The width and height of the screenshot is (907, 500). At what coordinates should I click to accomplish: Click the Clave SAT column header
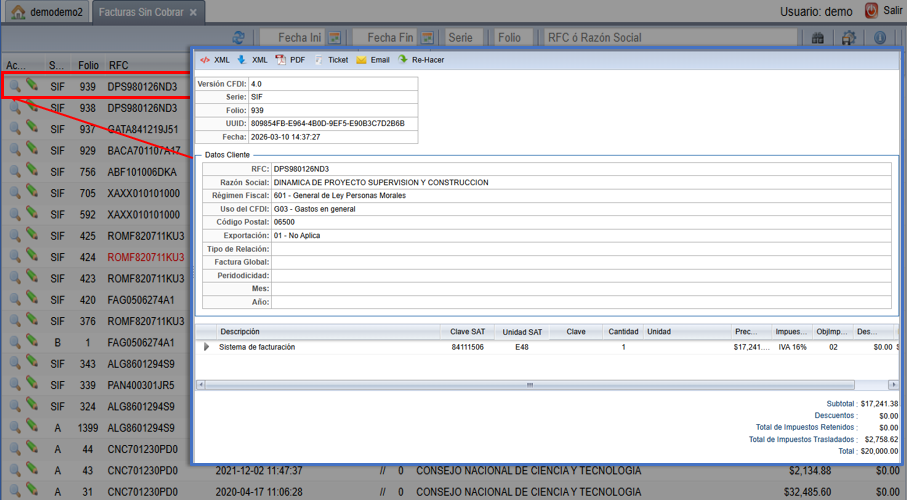[467, 332]
